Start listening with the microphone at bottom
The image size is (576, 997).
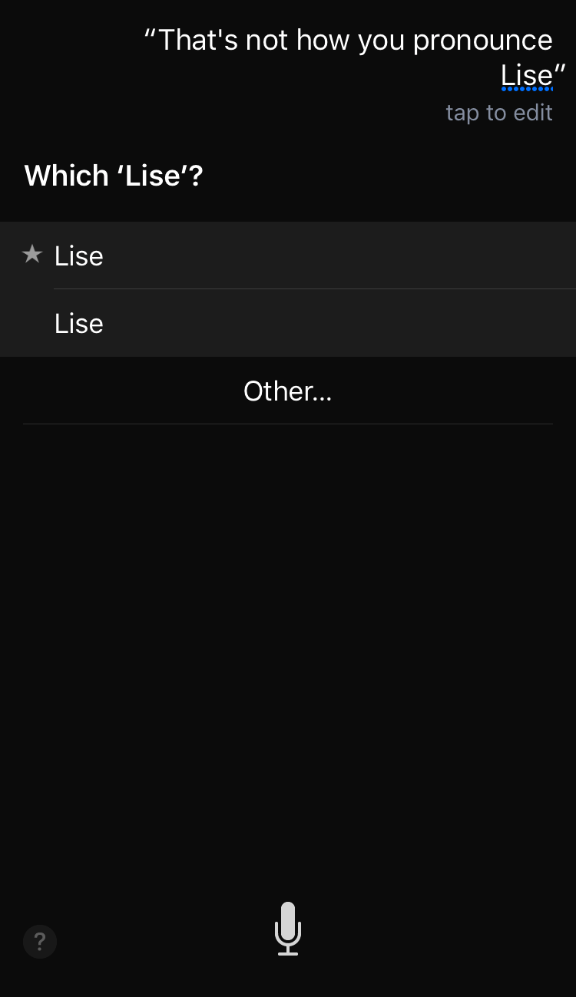(288, 928)
